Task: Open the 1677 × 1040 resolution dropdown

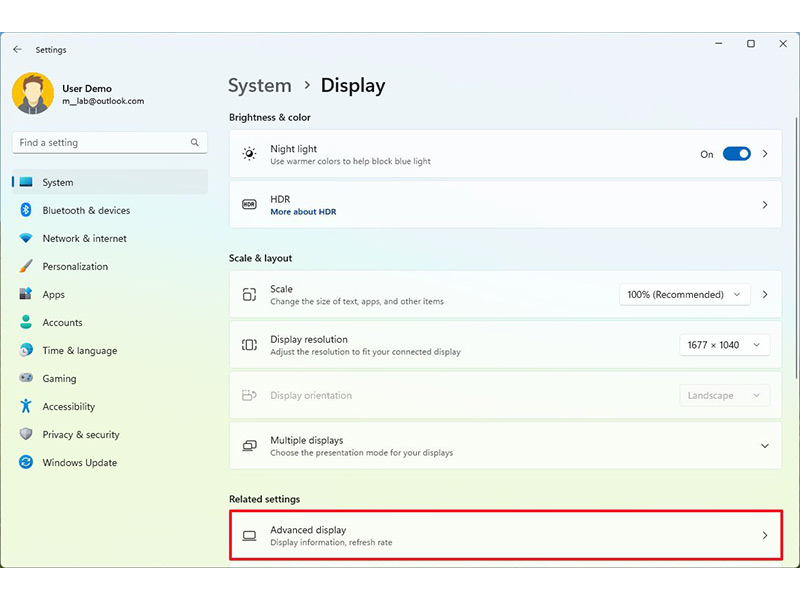Action: pyautogui.click(x=724, y=345)
